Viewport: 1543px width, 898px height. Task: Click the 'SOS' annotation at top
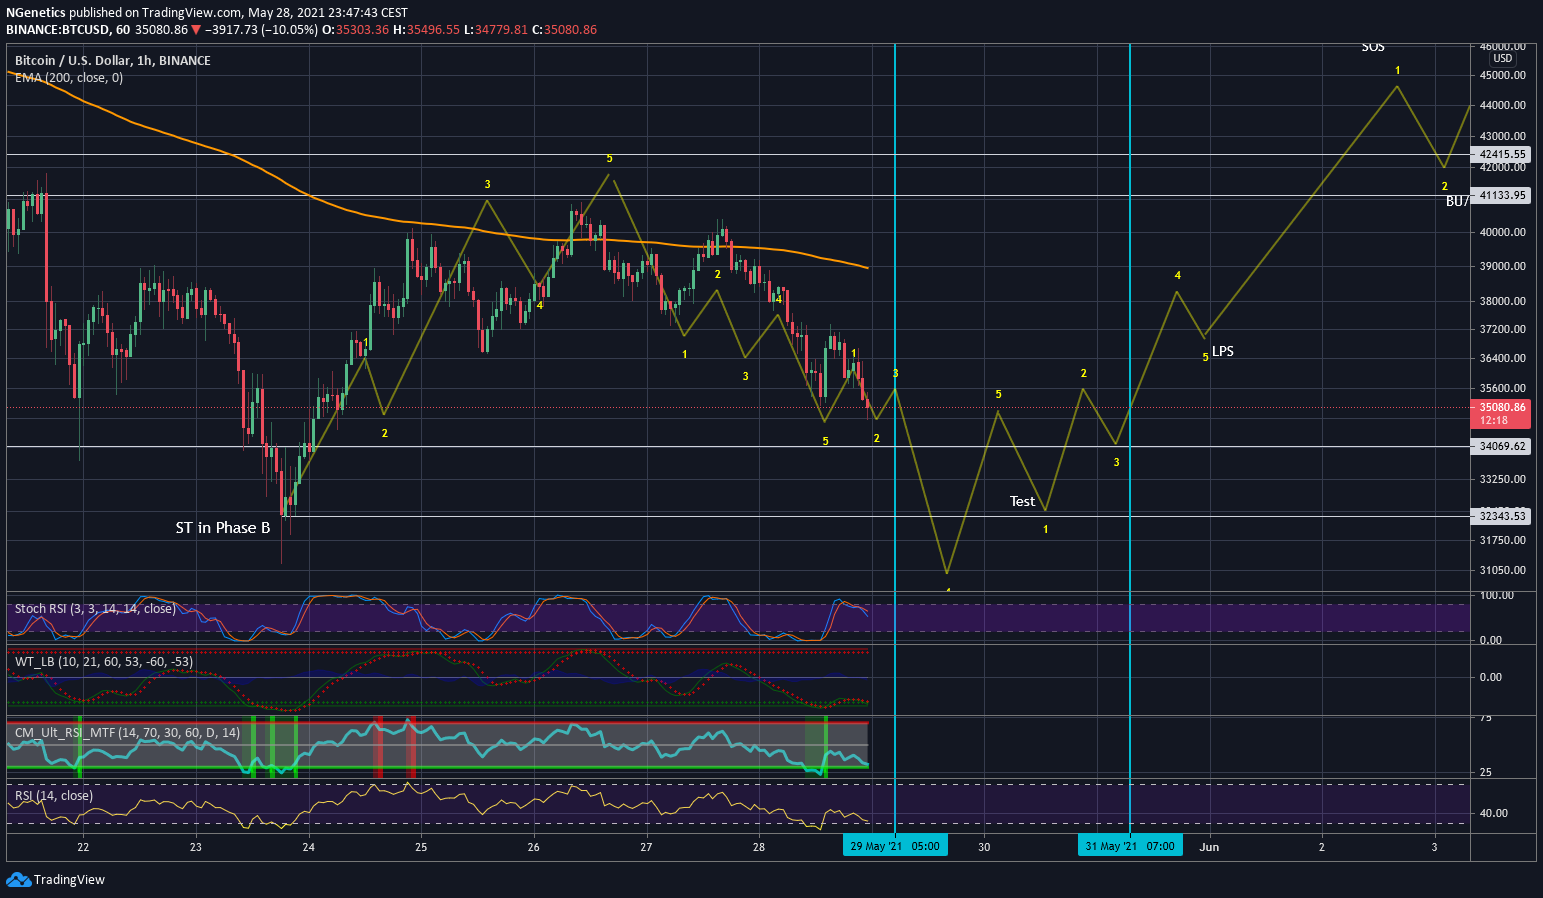[x=1373, y=47]
